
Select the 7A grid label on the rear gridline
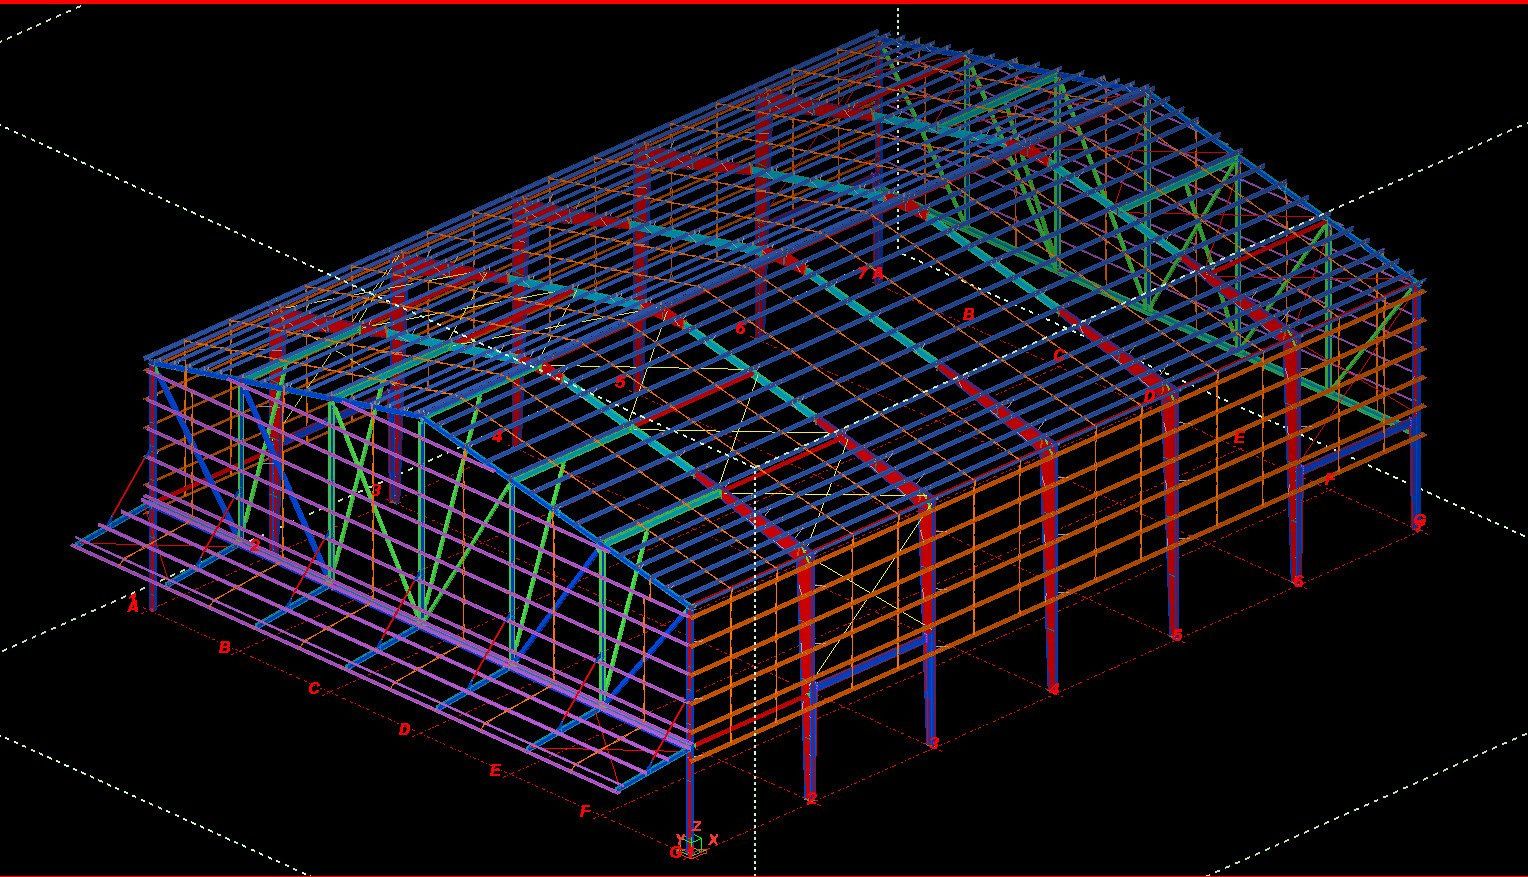(870, 273)
